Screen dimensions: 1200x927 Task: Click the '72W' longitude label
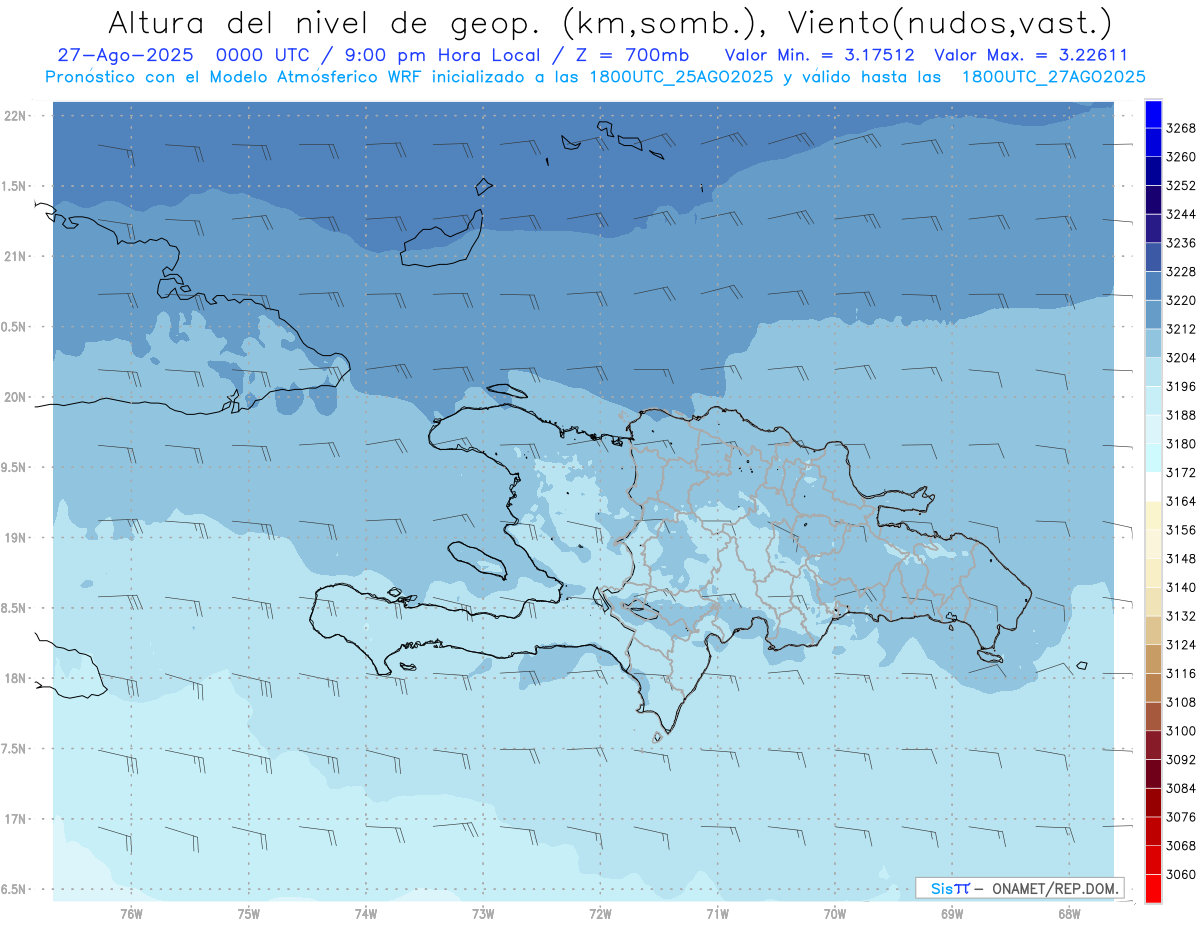tap(600, 914)
